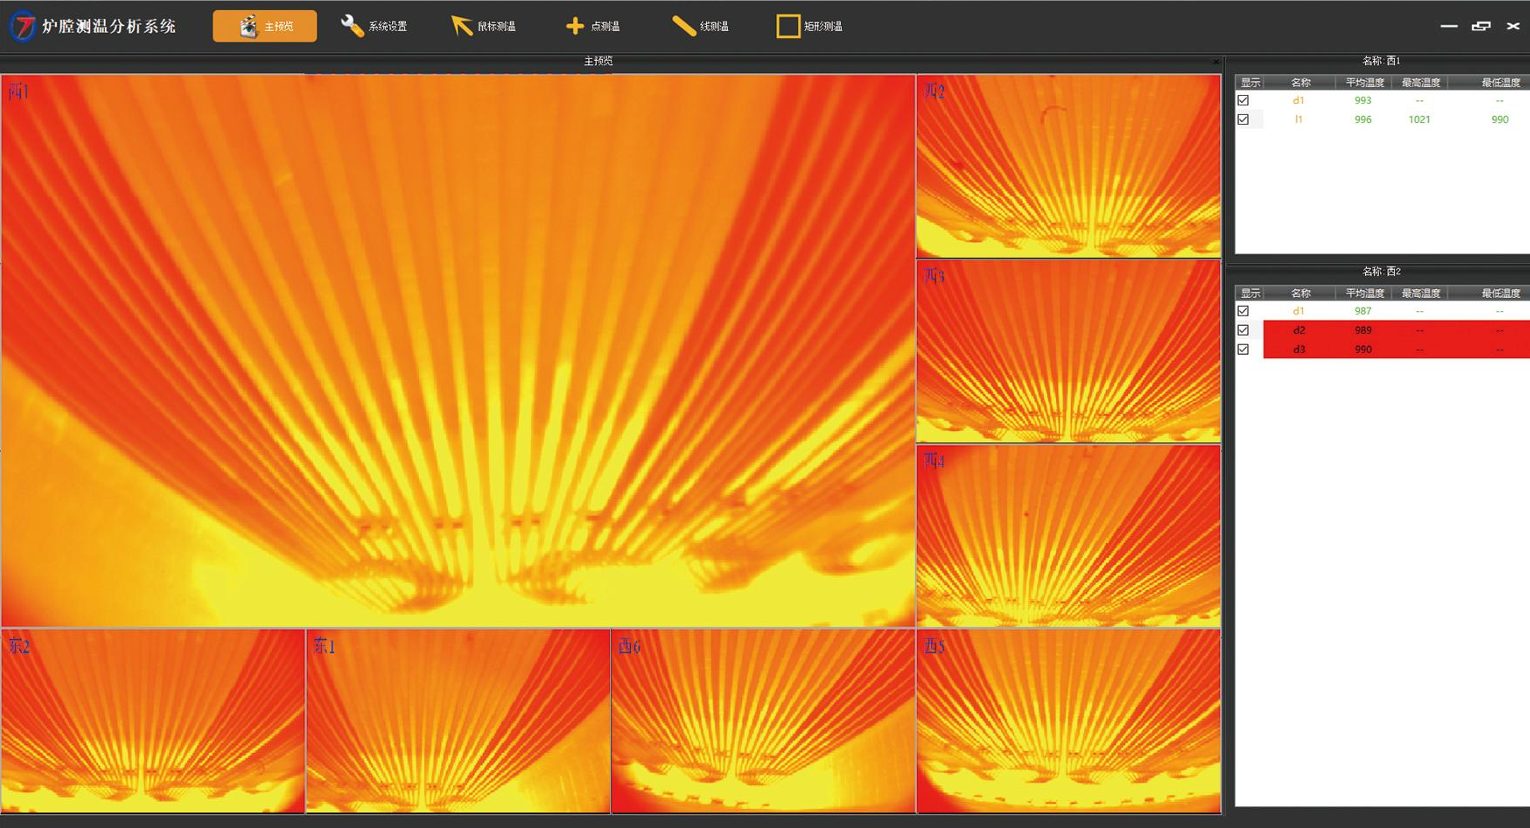Sort by 最高温度 column in 西1 table
Viewport: 1530px width, 828px height.
(1420, 82)
